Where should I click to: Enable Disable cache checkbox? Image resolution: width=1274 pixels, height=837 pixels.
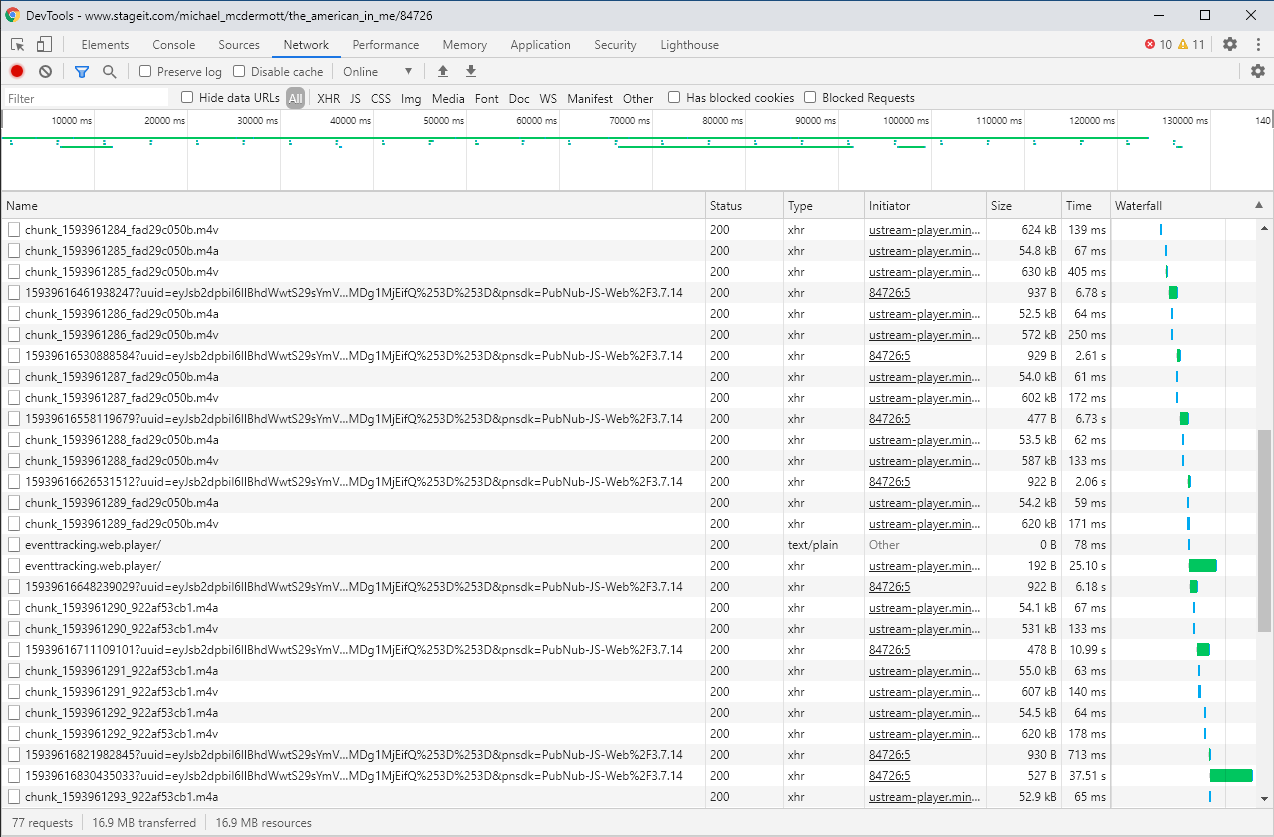pyautogui.click(x=239, y=71)
